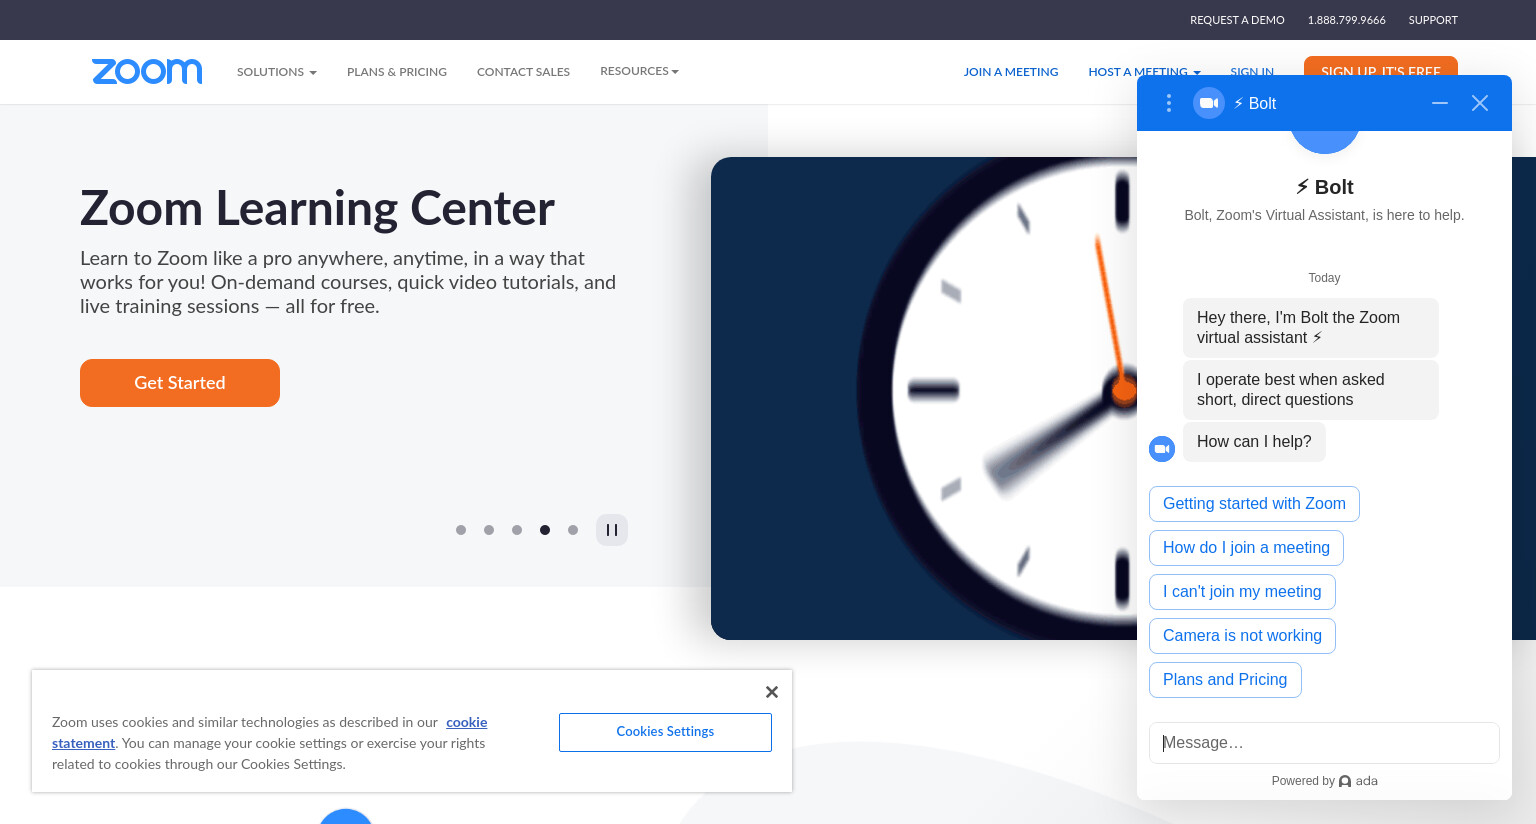1536x824 pixels.
Task: Open Plans & Pricing in the nav
Action: click(397, 72)
